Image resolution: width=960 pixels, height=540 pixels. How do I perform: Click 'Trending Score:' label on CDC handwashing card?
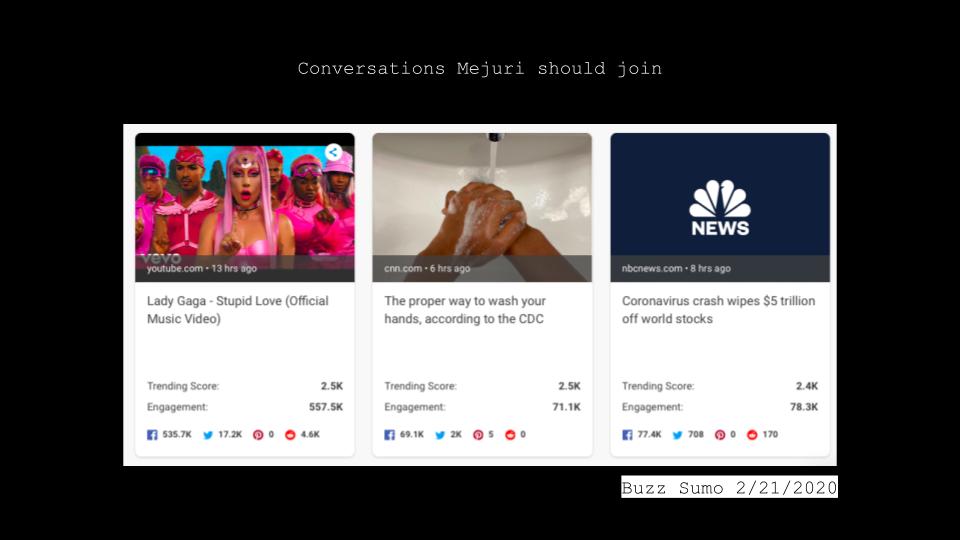point(421,386)
